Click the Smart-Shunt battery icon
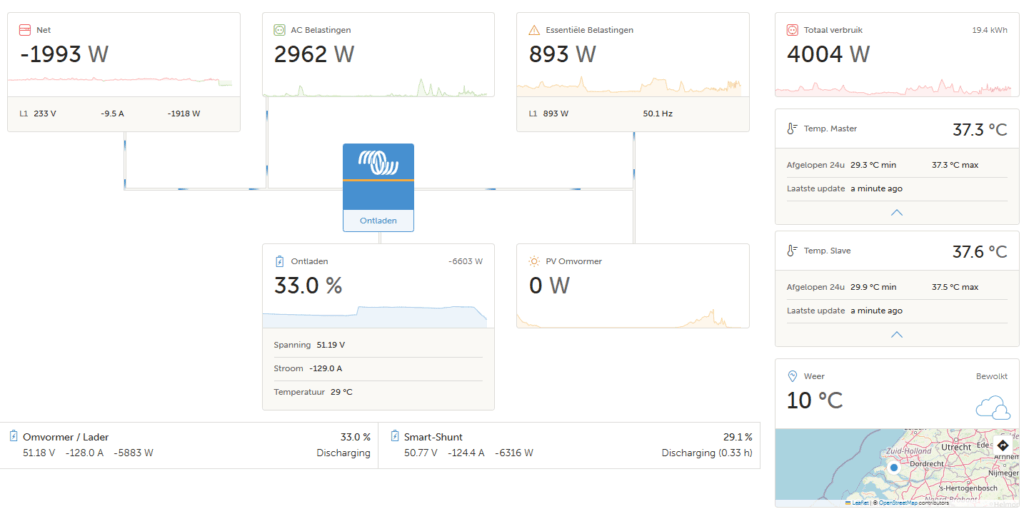This screenshot has width=1024, height=514. pos(395,436)
